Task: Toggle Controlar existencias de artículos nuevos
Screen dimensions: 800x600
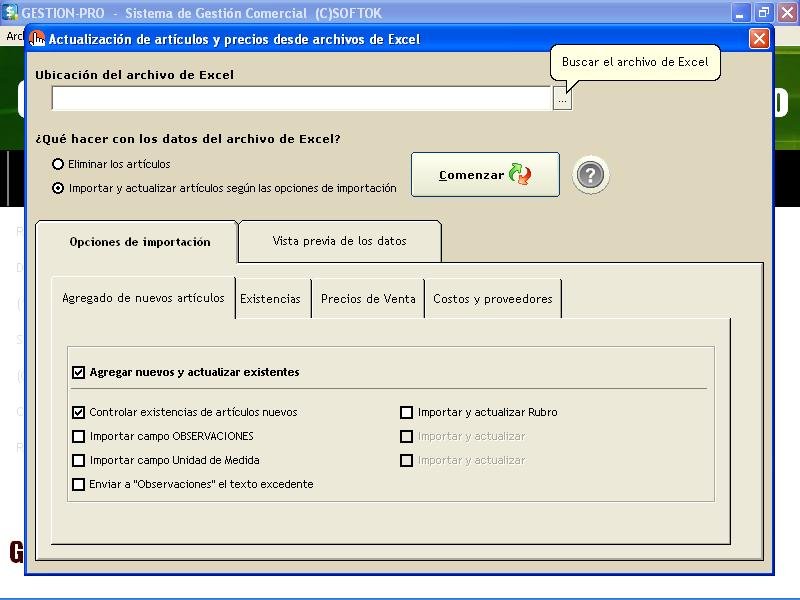Action: (x=79, y=412)
